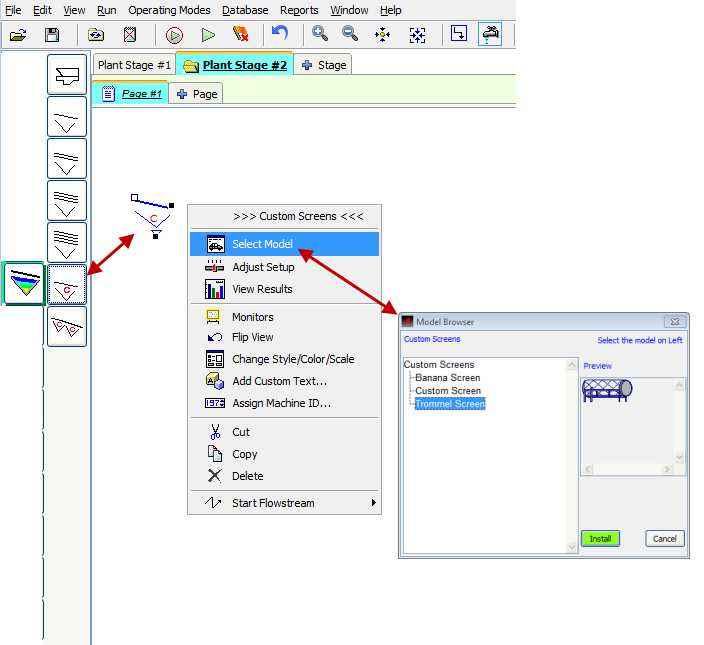This screenshot has width=704, height=645.
Task: Select the colored screens category icon
Action: tap(23, 284)
